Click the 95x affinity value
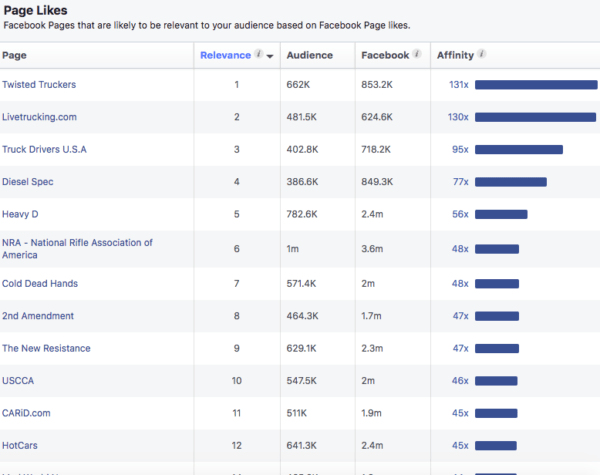The image size is (600, 475). (460, 149)
